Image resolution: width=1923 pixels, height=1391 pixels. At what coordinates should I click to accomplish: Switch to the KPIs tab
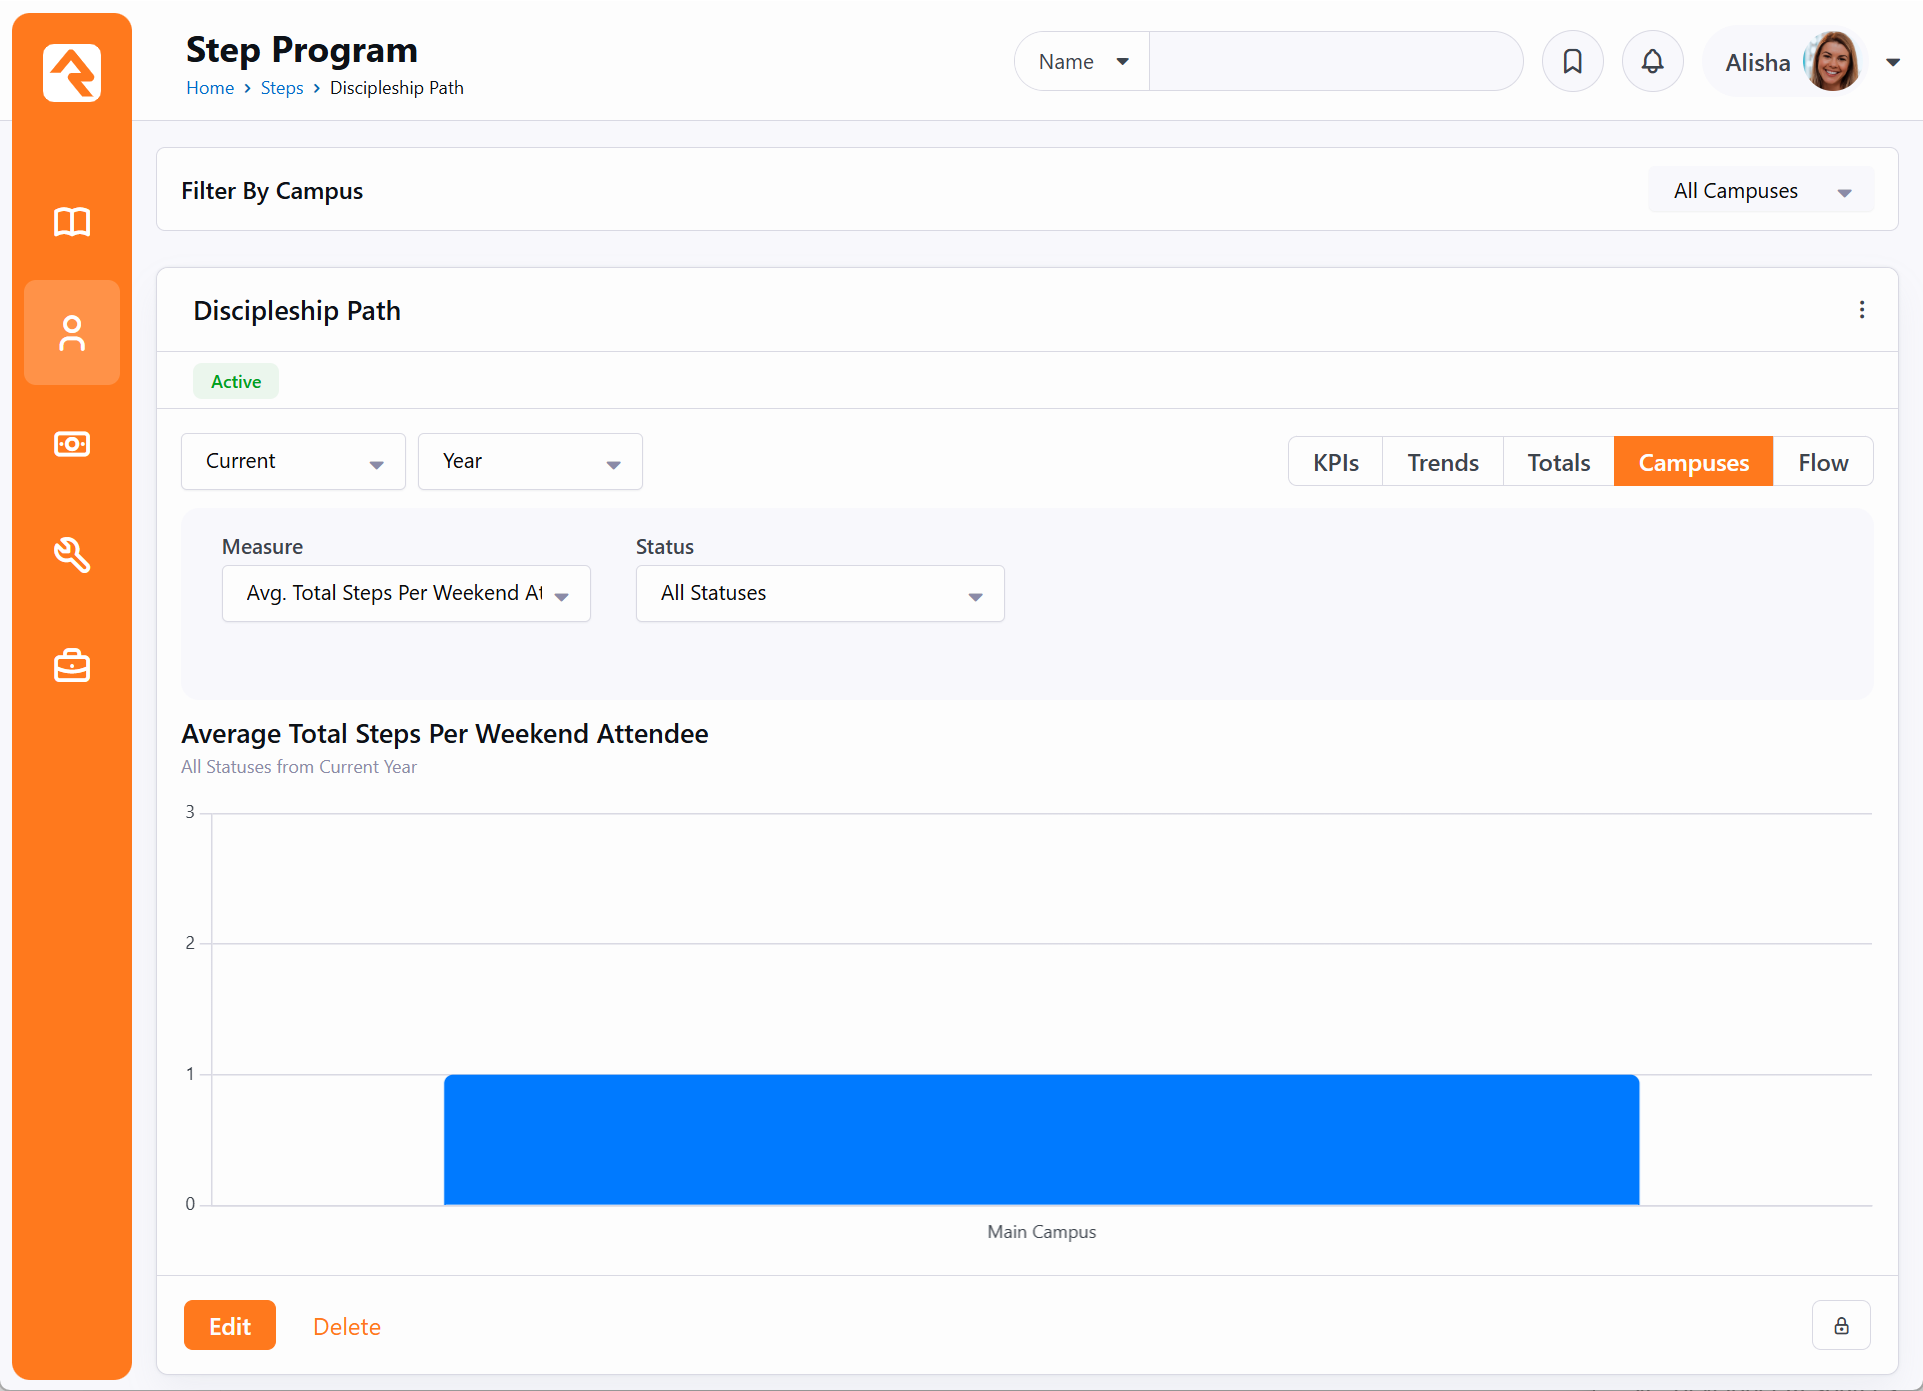coord(1335,463)
